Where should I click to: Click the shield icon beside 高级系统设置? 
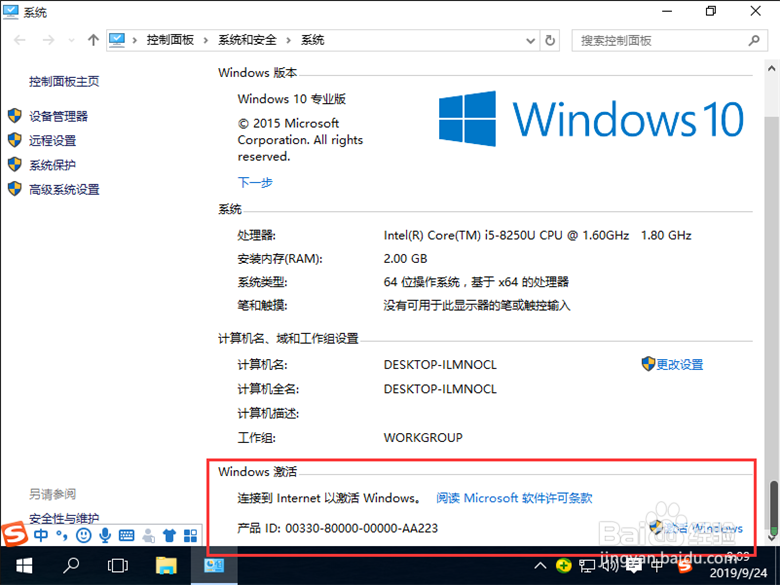click(x=15, y=189)
